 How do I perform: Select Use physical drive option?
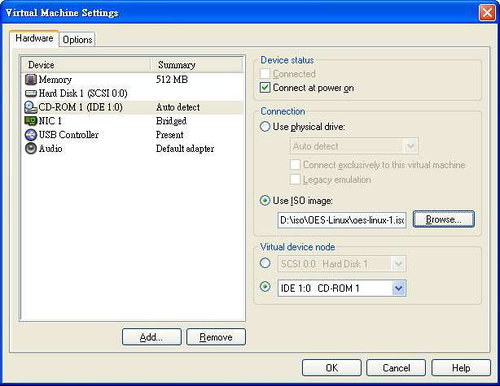pos(265,127)
